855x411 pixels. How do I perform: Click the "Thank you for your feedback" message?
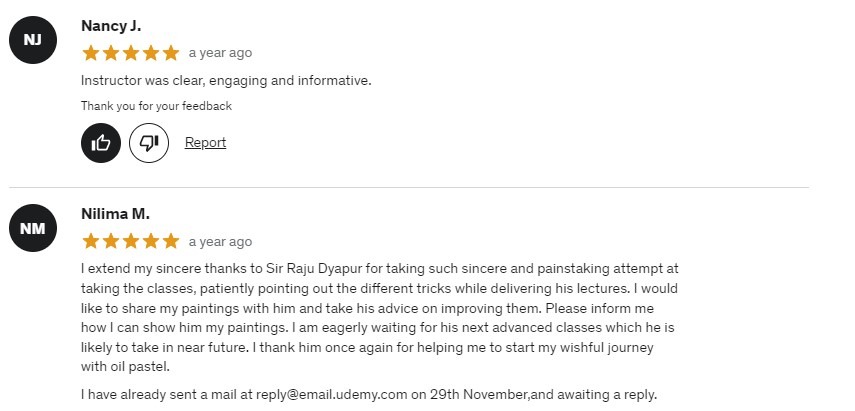(x=156, y=106)
